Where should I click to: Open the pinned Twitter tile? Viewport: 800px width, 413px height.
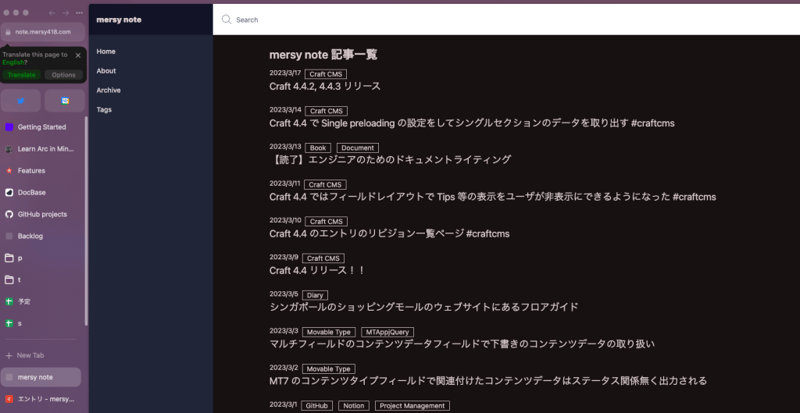point(21,101)
